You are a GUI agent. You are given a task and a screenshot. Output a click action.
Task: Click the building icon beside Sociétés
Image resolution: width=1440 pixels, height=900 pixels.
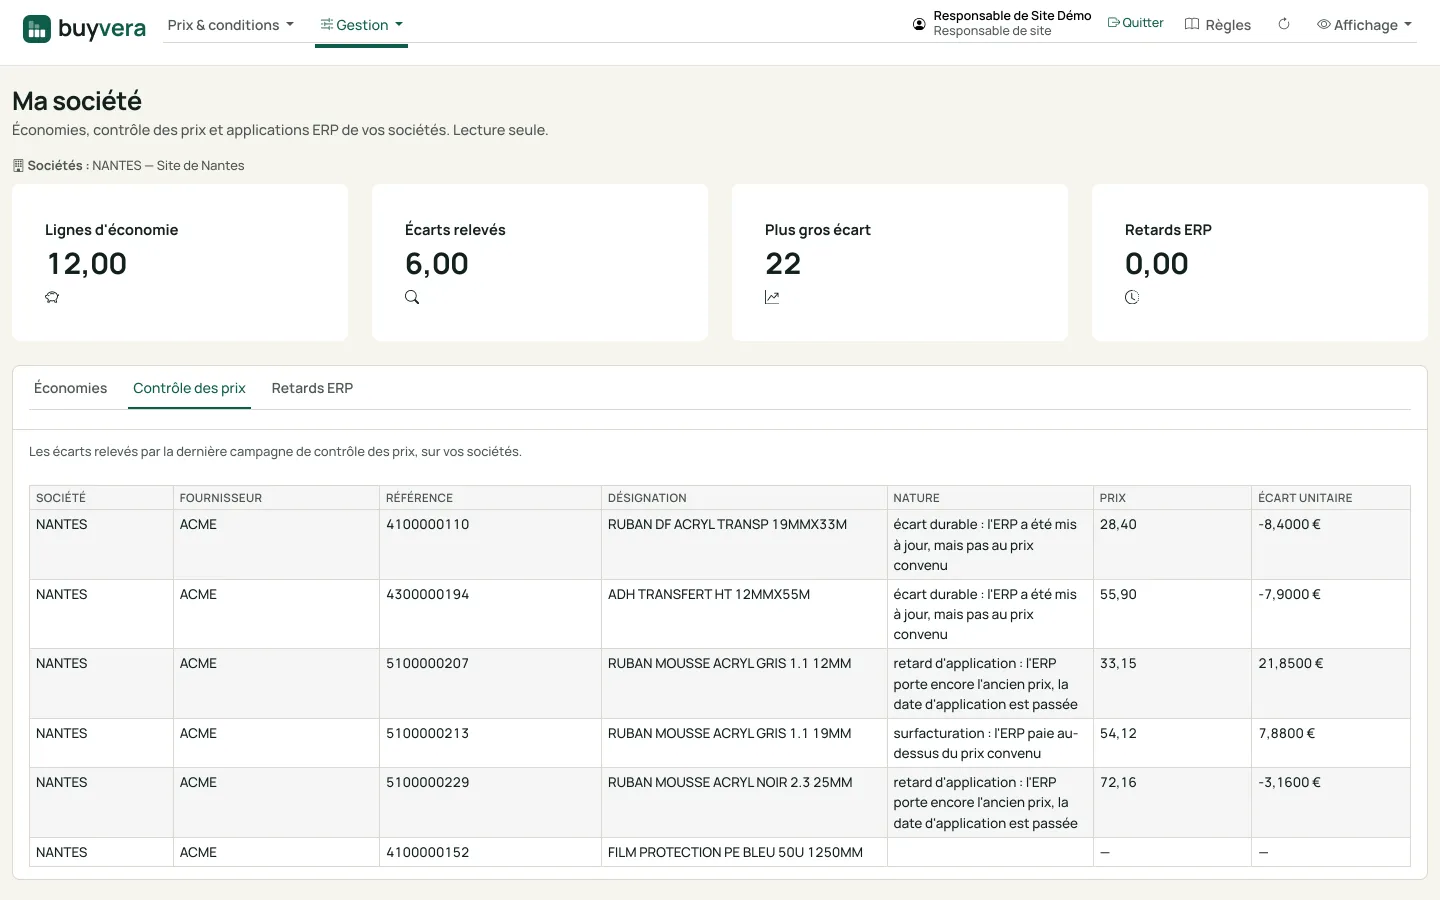tap(18, 166)
